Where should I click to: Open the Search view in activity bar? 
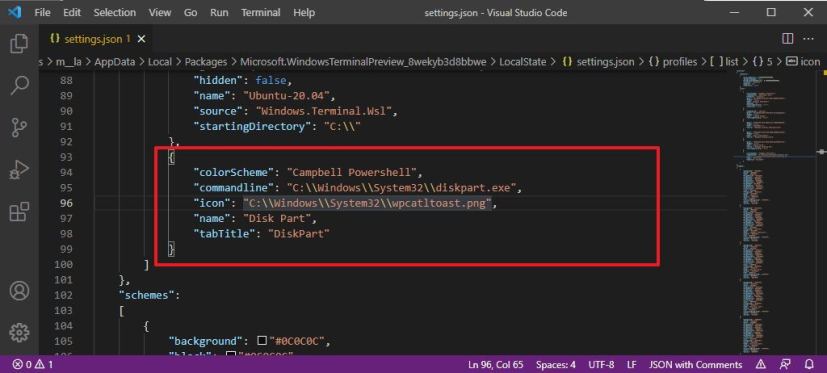click(x=19, y=85)
